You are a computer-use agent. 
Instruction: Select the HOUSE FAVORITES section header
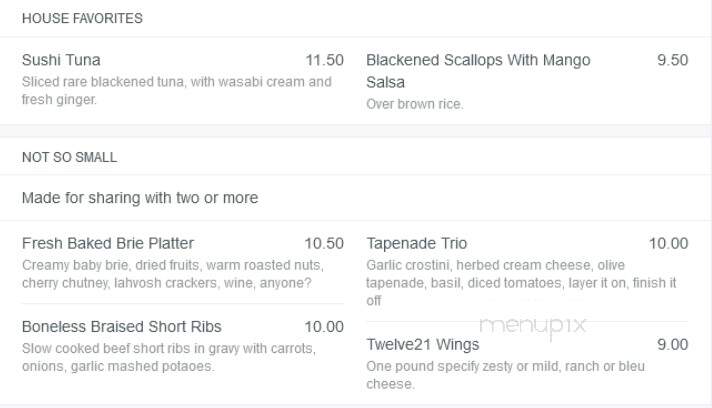[82, 18]
